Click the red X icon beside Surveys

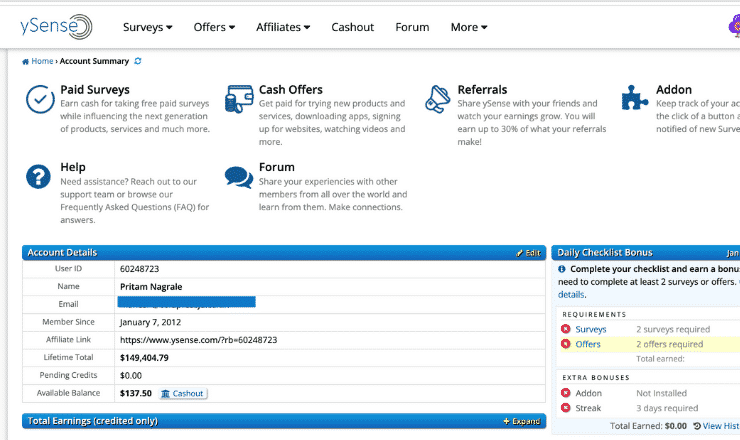[565, 329]
